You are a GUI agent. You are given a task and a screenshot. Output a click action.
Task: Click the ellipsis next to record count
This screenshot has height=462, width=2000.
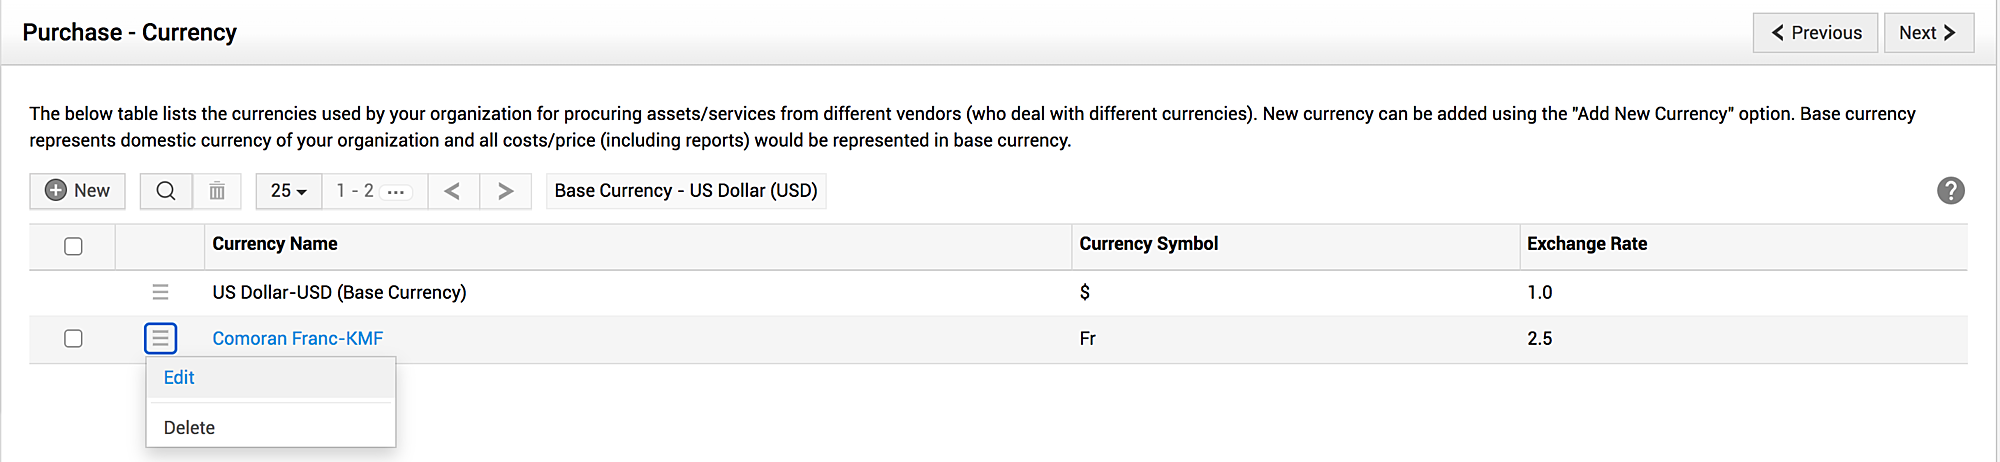pos(397,192)
